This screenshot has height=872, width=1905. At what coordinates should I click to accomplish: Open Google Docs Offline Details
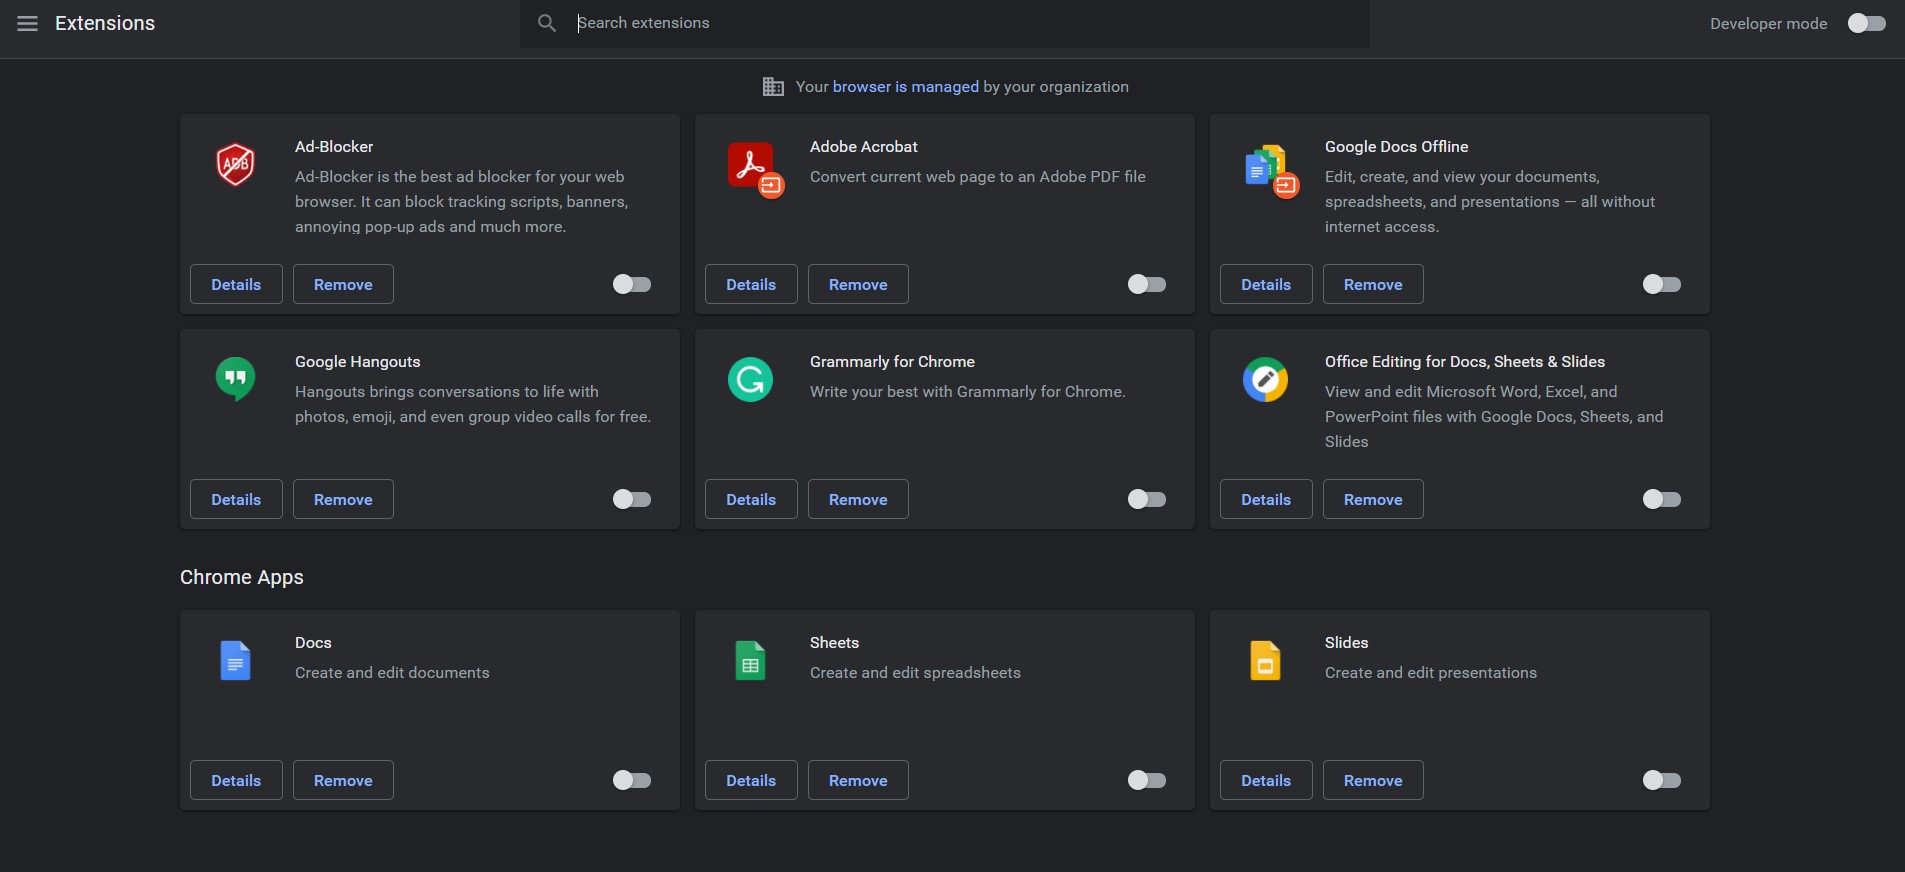(1266, 284)
